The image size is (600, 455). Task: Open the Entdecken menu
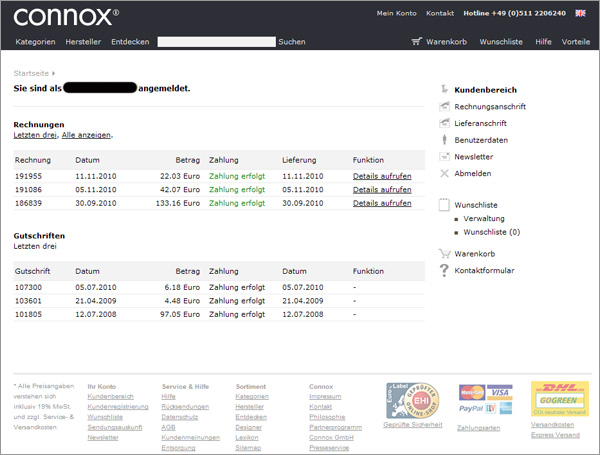click(x=130, y=42)
